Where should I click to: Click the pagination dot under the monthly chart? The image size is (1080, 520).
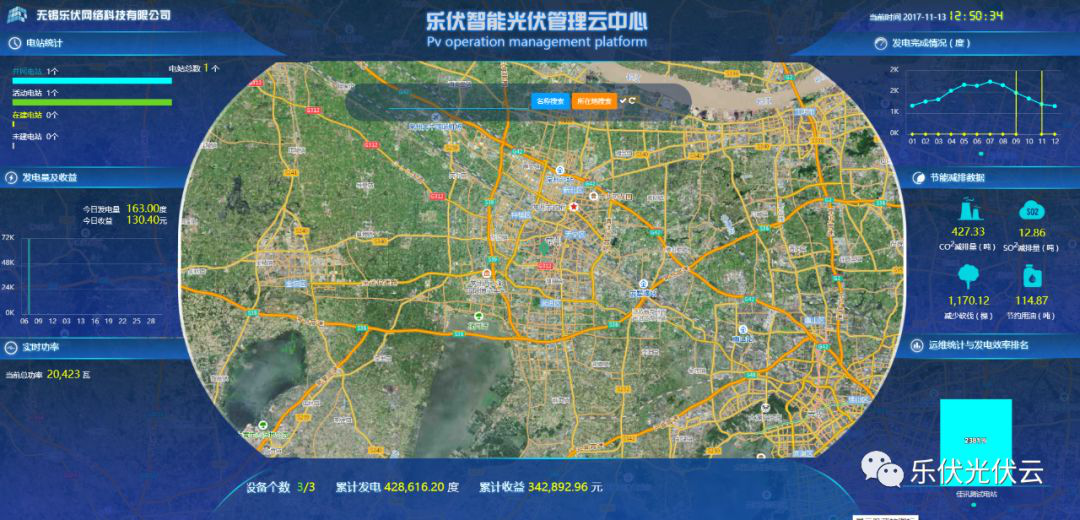980,154
